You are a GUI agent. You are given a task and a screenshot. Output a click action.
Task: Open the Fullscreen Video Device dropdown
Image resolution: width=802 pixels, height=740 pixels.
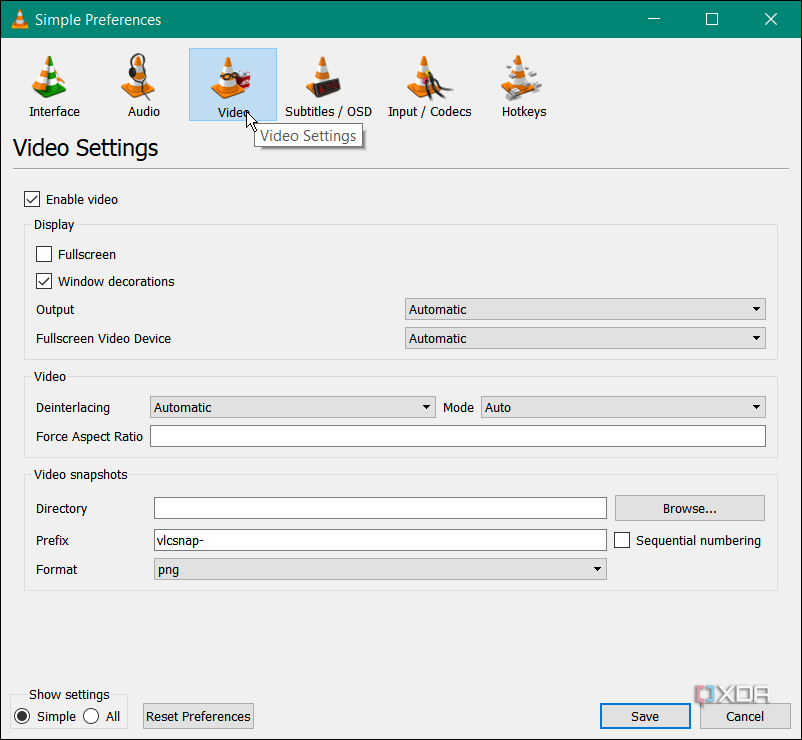point(585,338)
